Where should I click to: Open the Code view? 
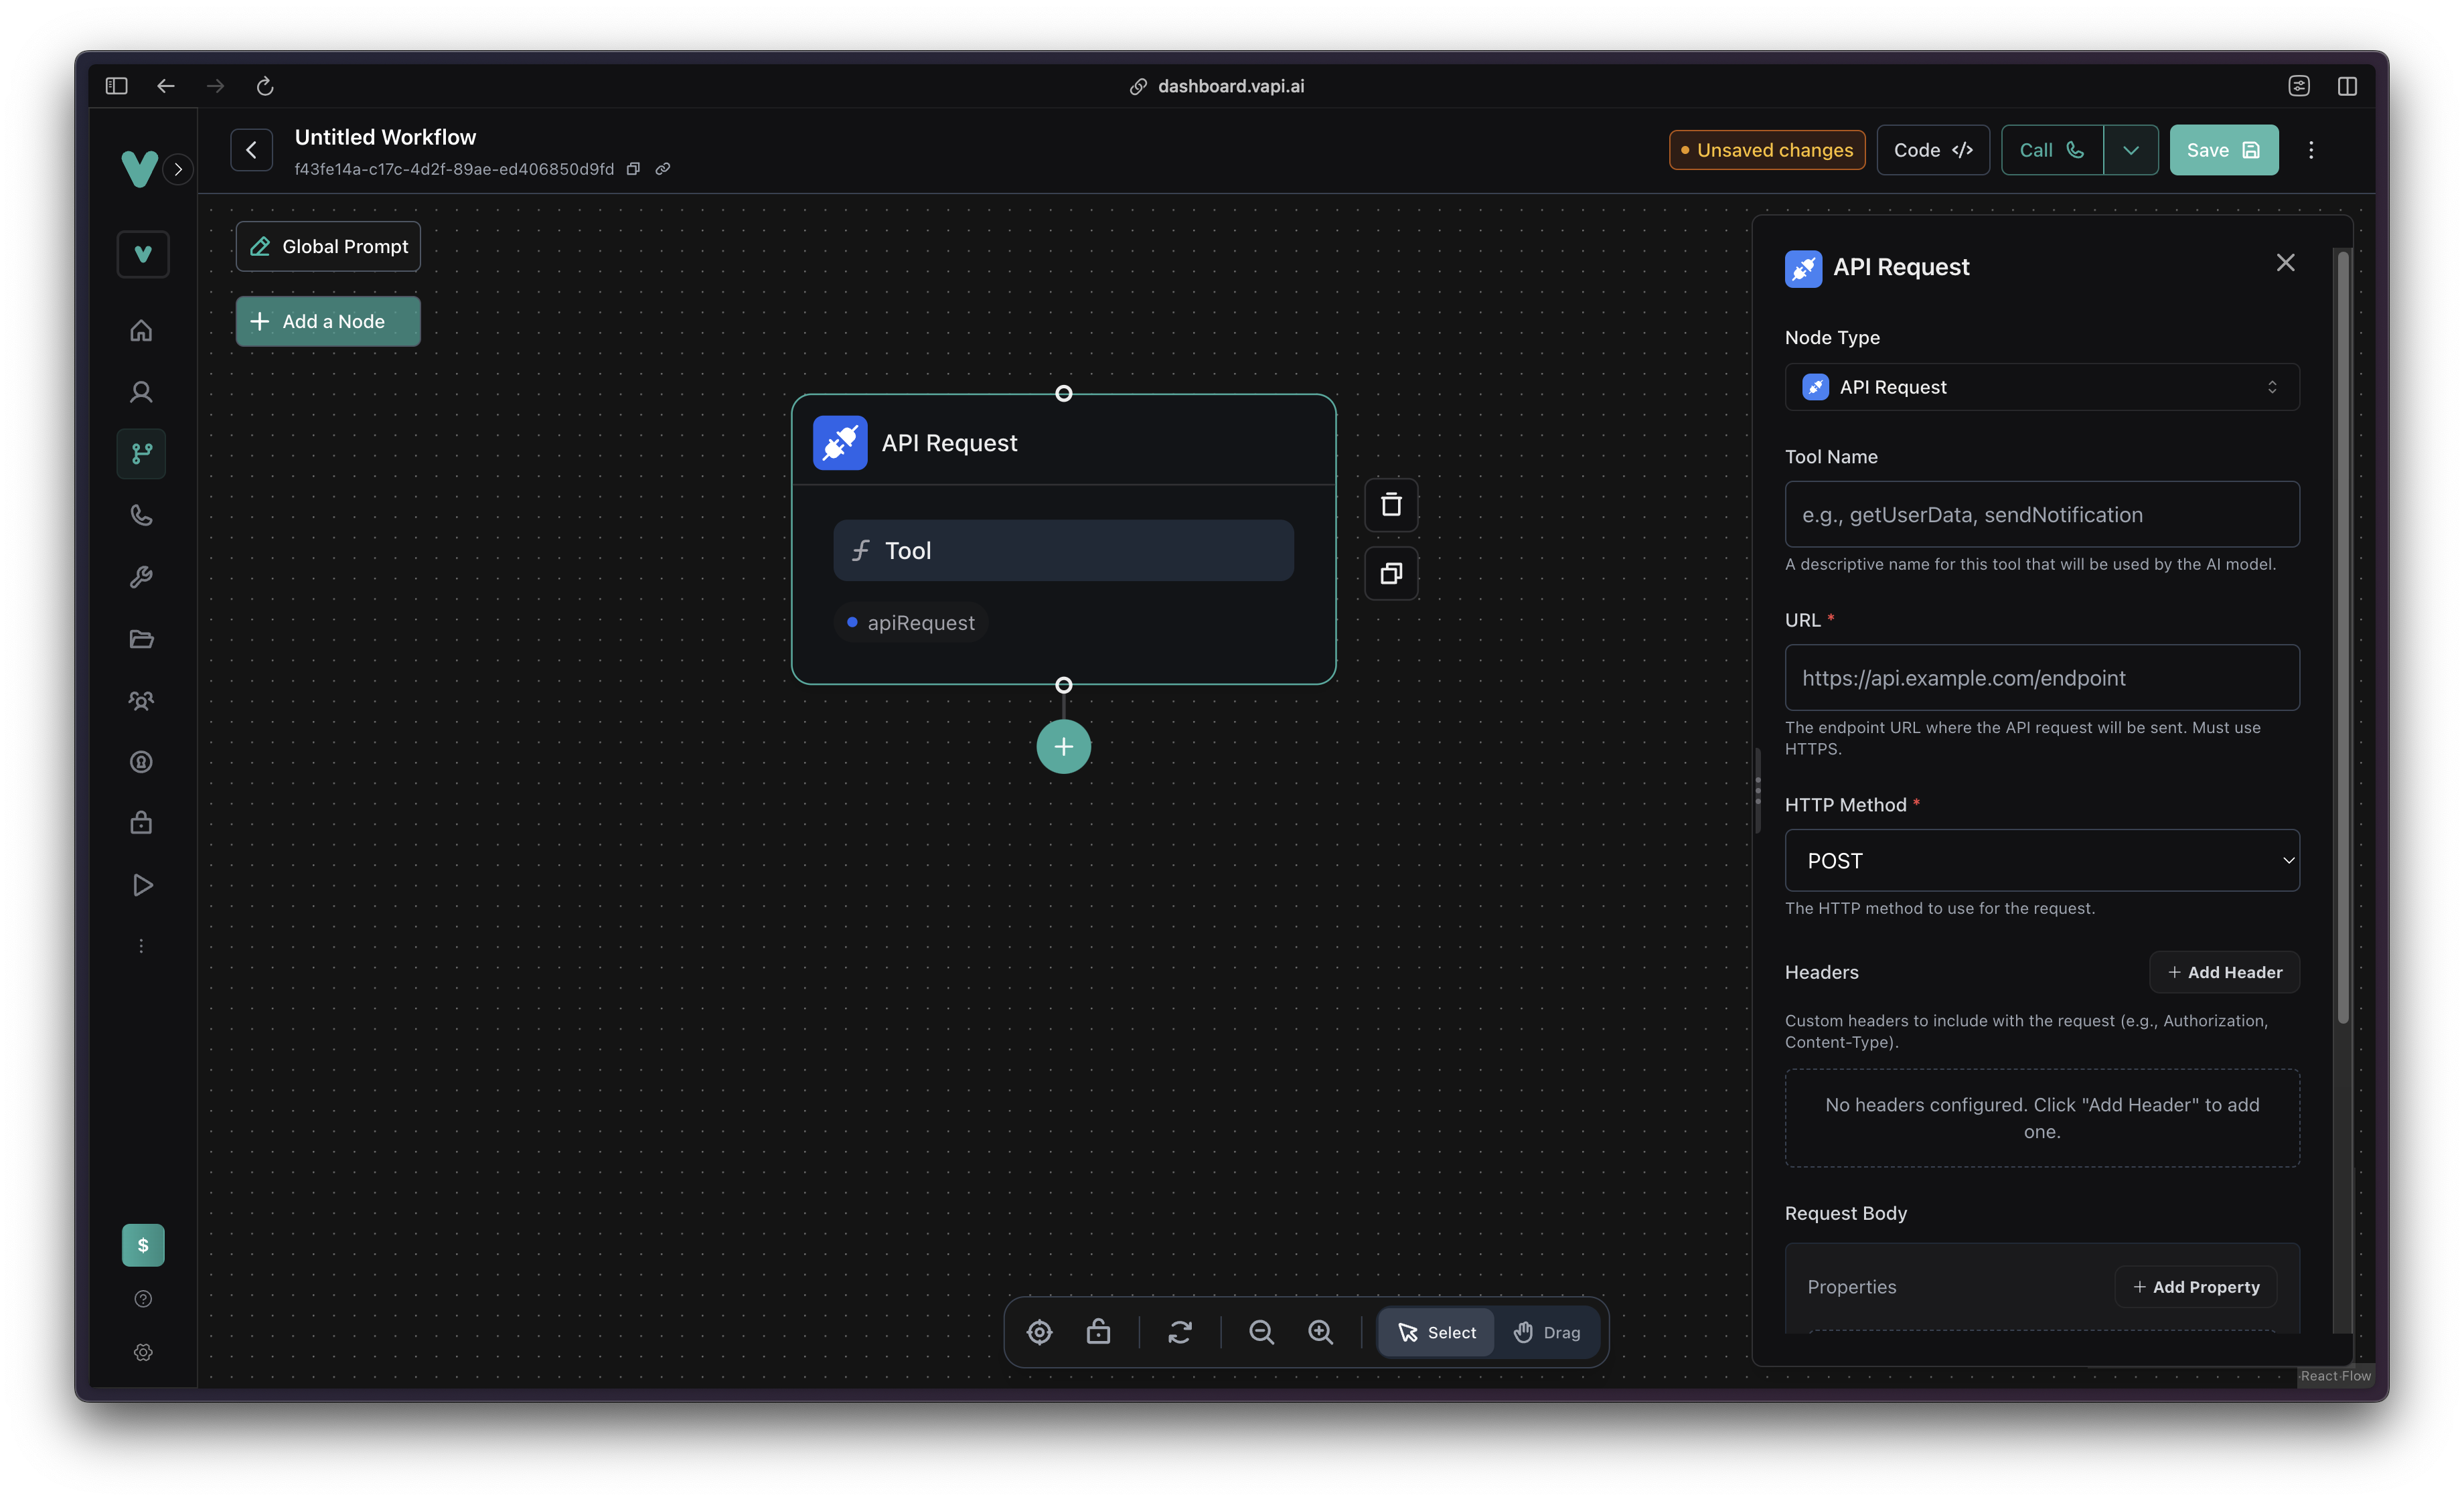(1932, 150)
